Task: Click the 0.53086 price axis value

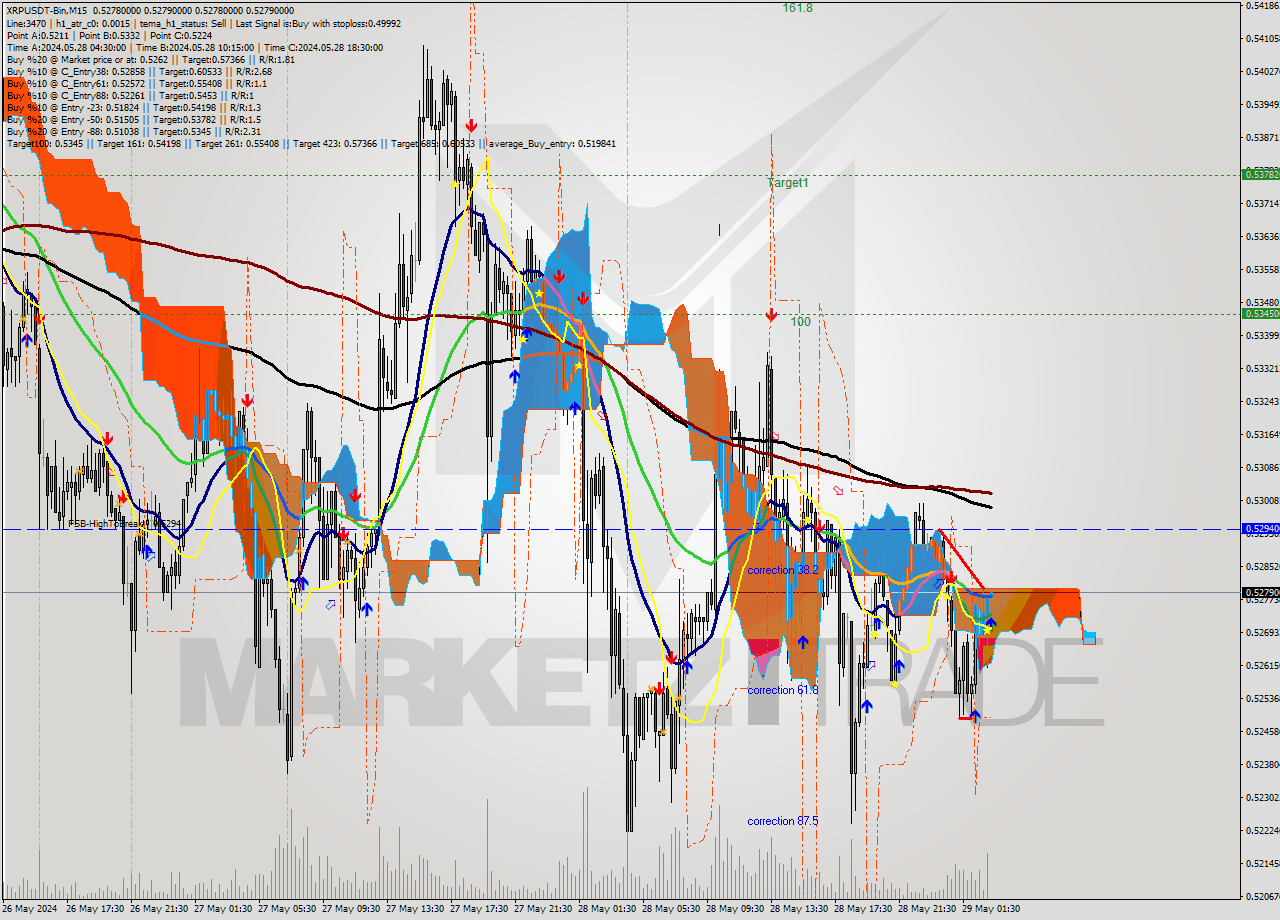Action: (1261, 468)
